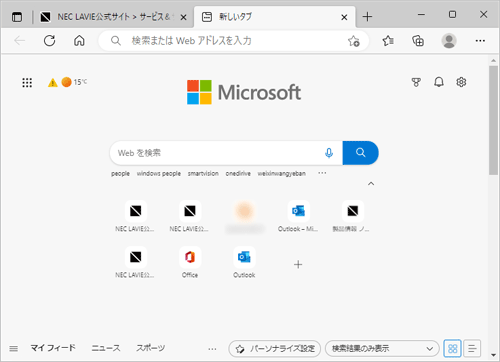Open the Collections icon

coord(418,41)
